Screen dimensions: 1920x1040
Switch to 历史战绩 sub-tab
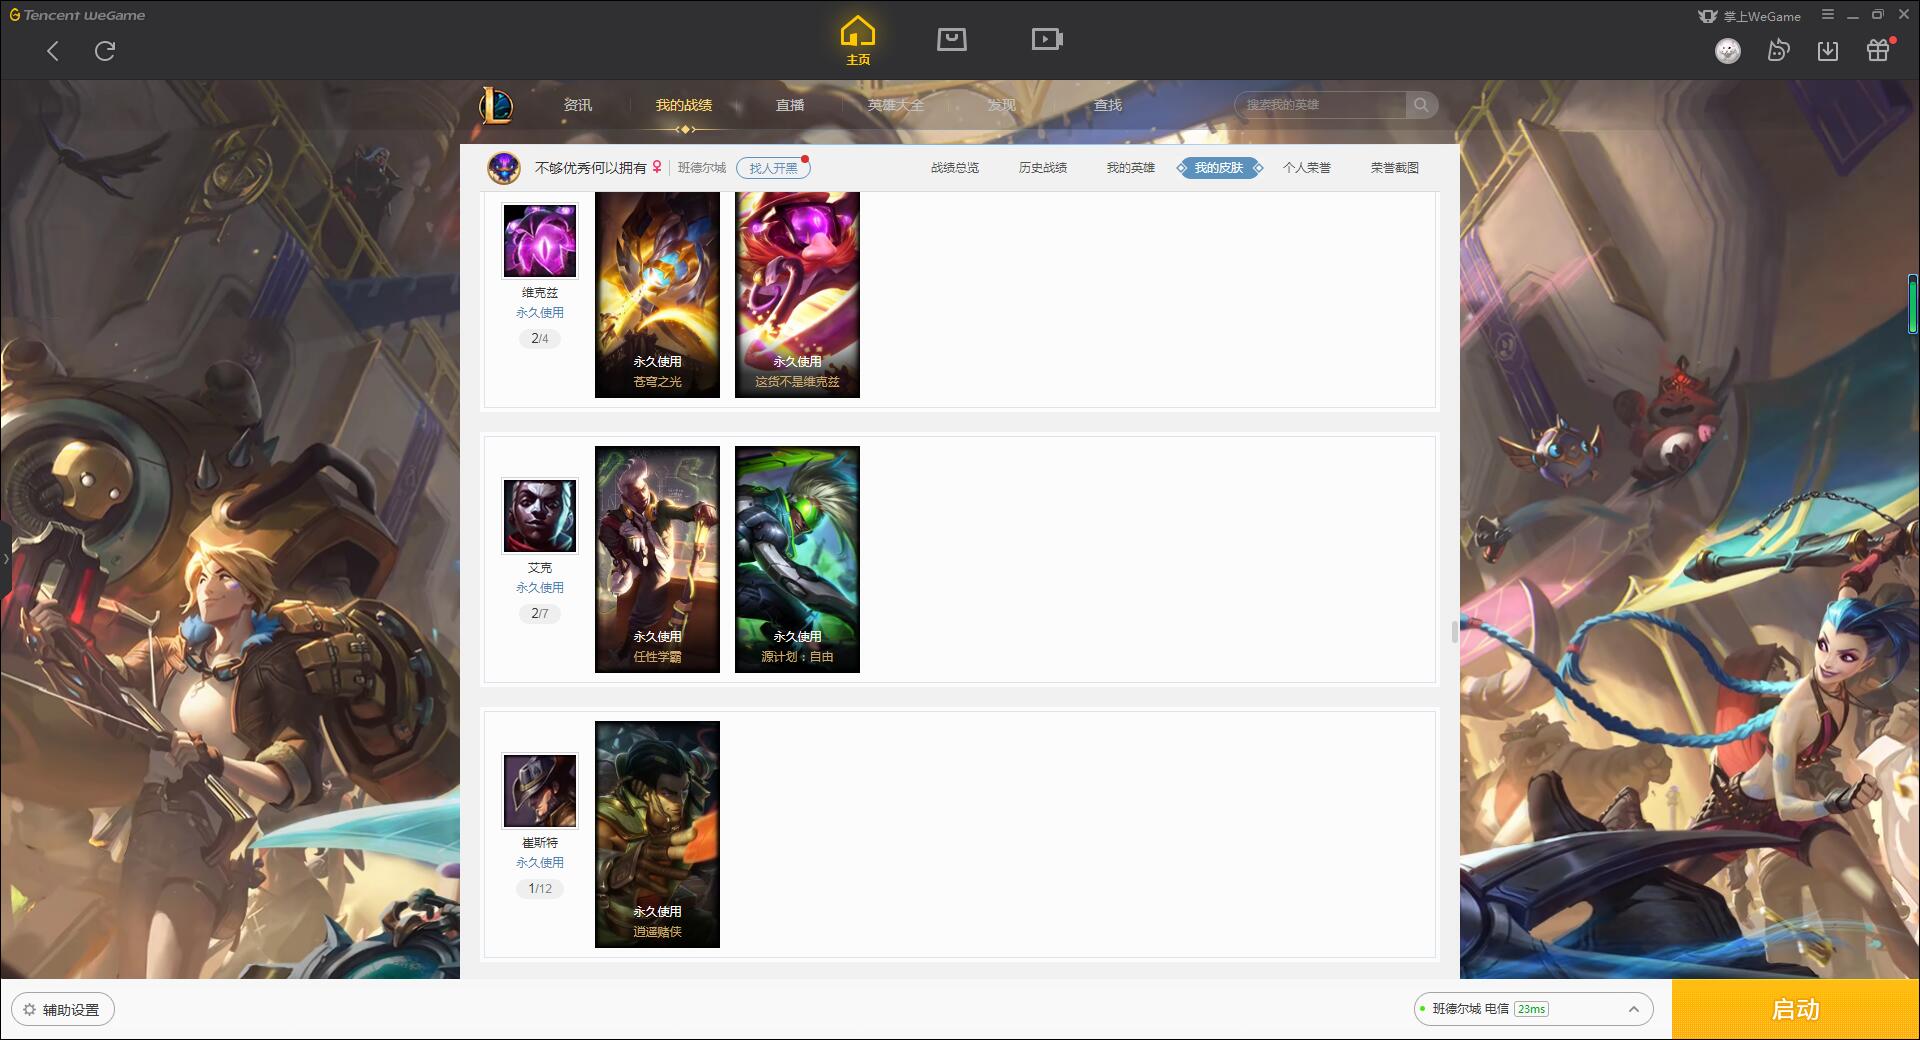pos(1043,168)
